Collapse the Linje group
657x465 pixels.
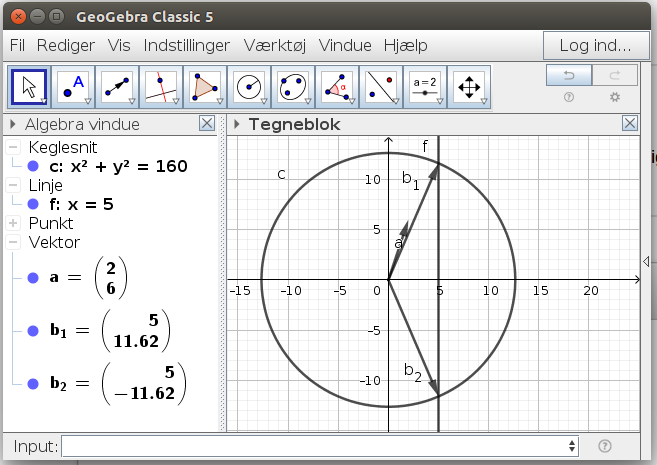point(13,185)
